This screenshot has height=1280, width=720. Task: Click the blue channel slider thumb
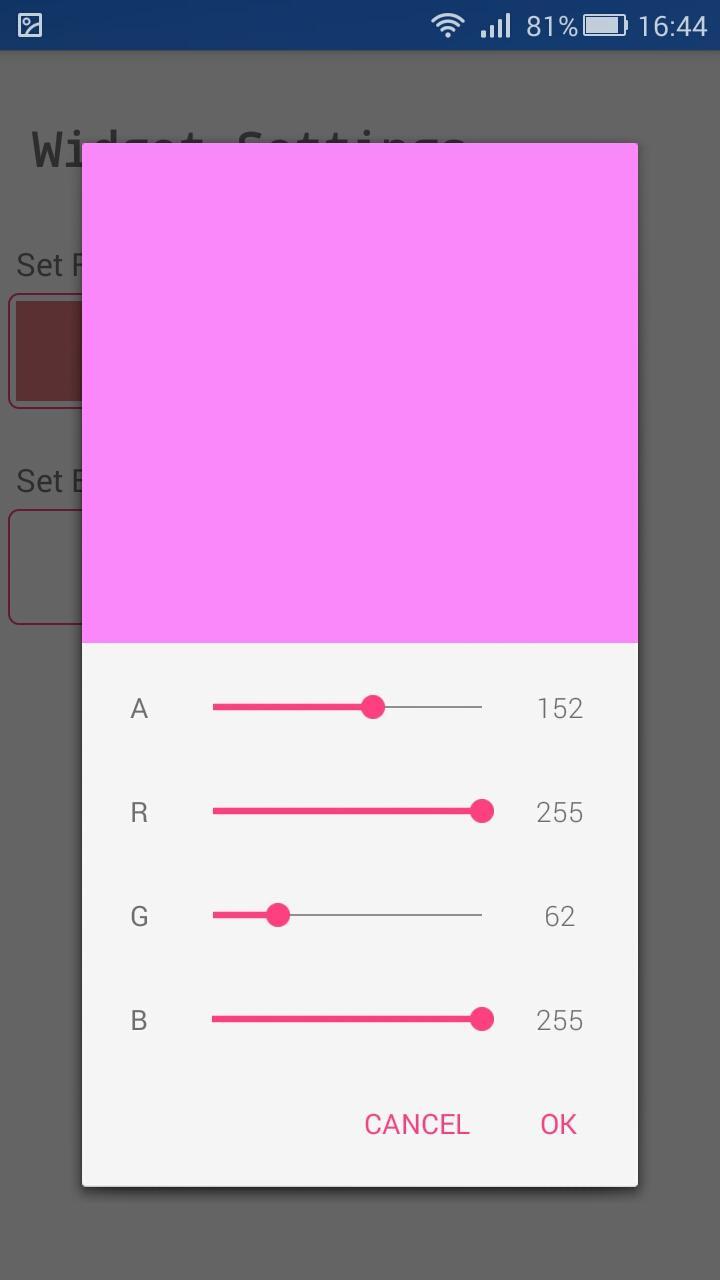(x=482, y=1019)
